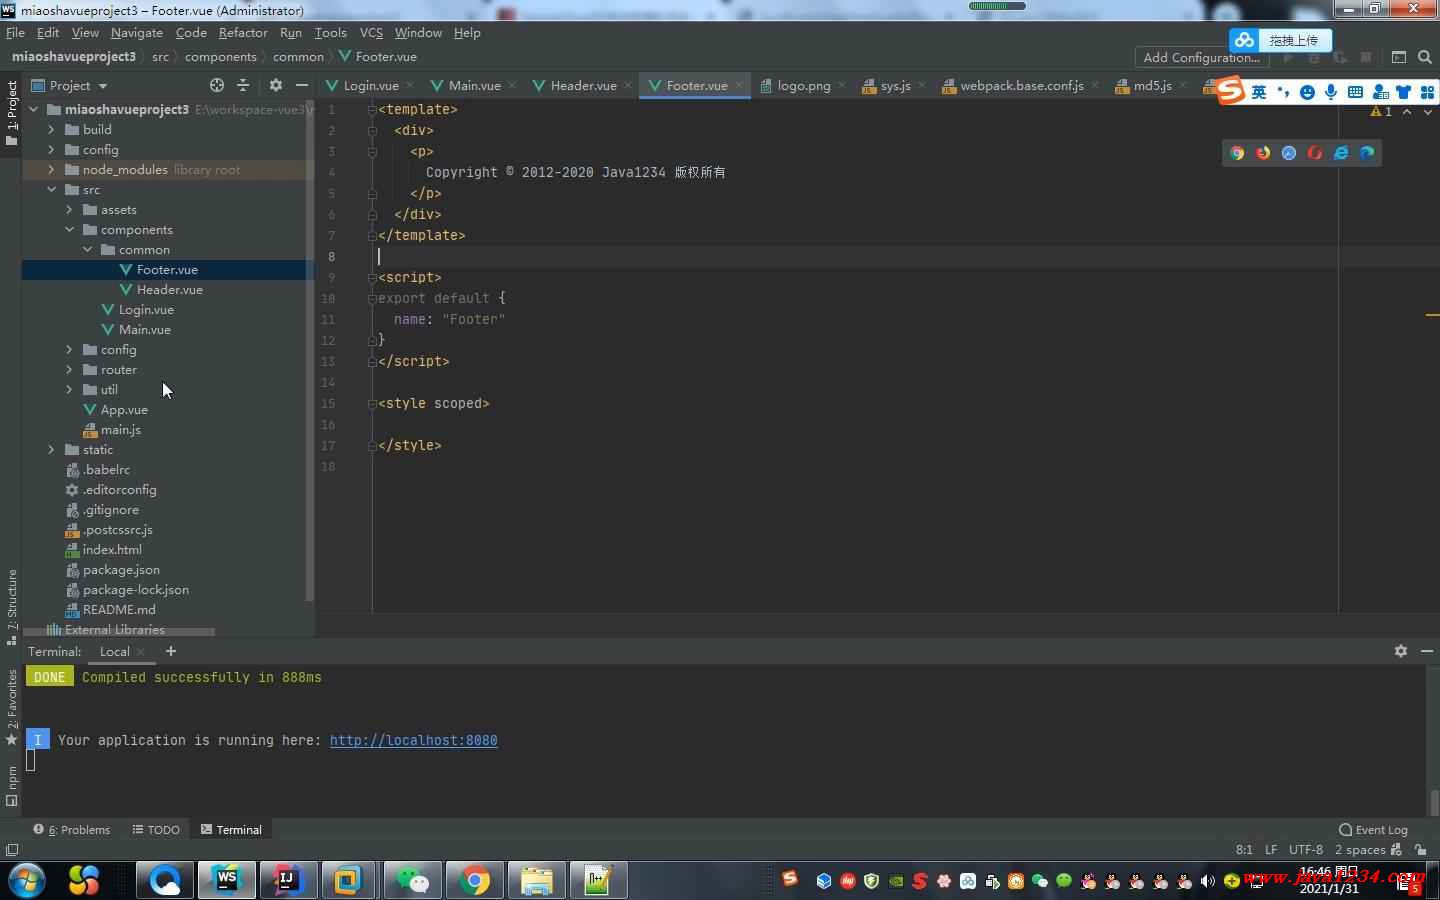Screen dimensions: 1440x900
Task: Open WeChat from the Windows taskbar
Action: point(413,880)
